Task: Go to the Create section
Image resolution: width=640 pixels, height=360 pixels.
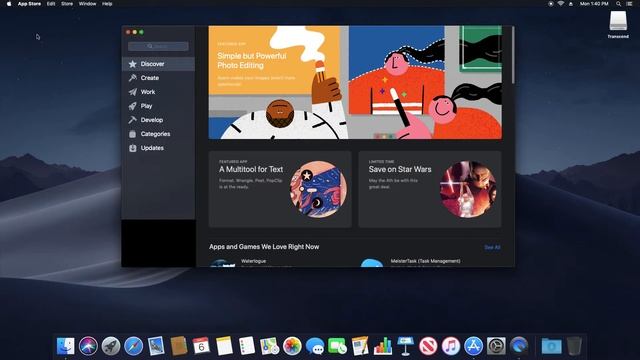Action: coord(158,78)
